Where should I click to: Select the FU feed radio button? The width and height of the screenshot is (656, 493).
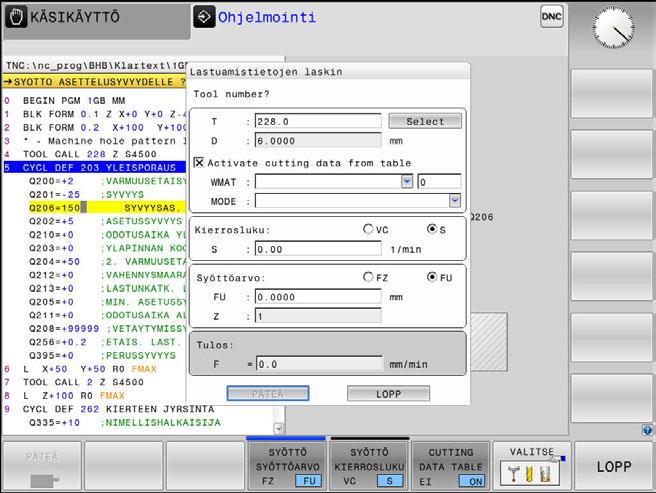point(432,277)
